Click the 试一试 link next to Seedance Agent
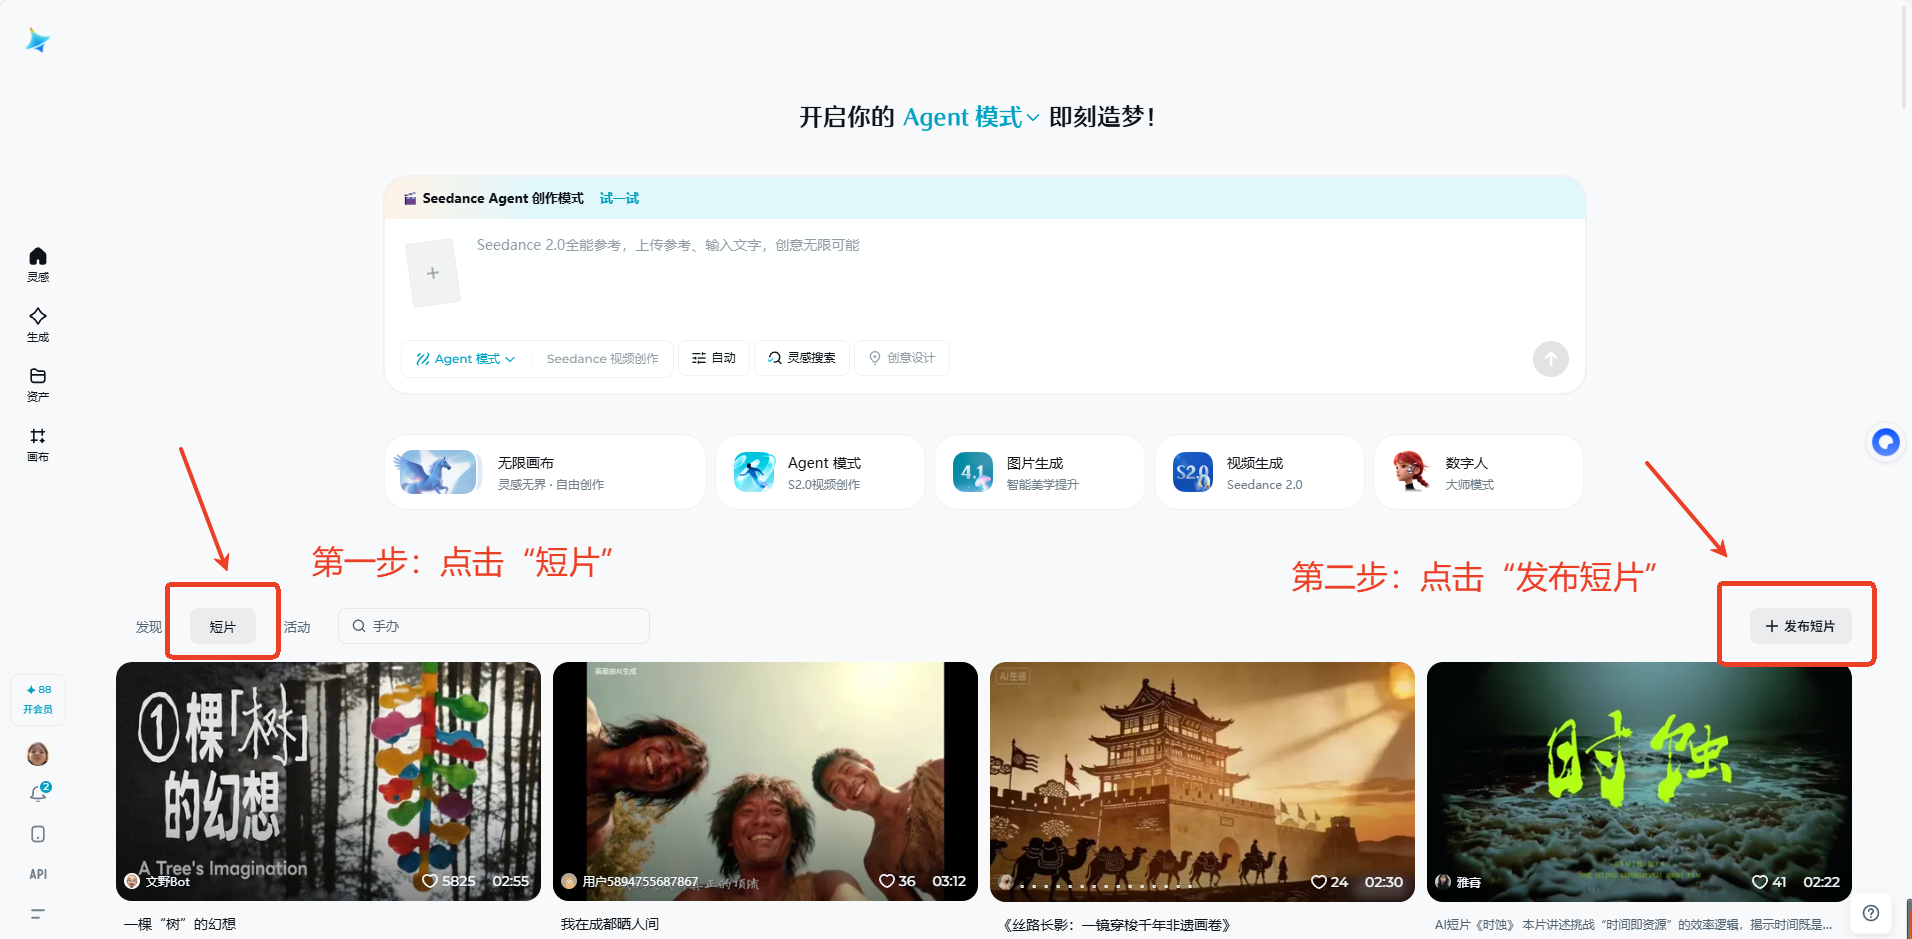 tap(618, 198)
